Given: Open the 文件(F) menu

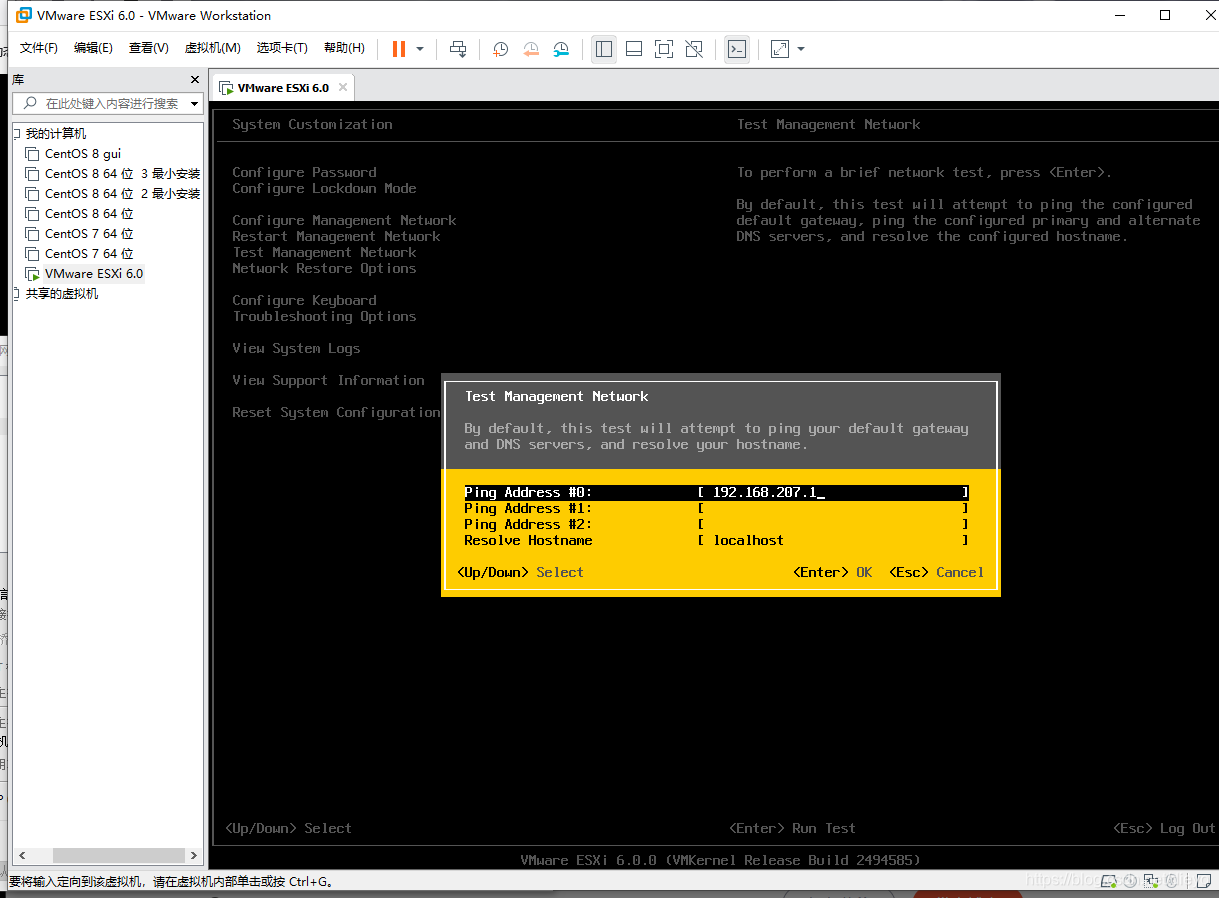Looking at the screenshot, I should point(39,48).
